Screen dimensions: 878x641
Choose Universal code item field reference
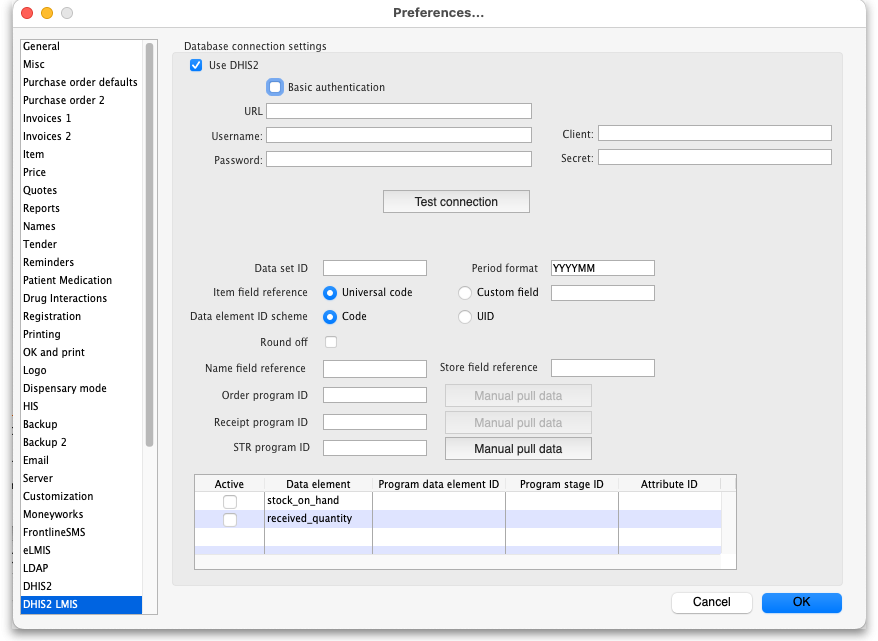coord(330,293)
